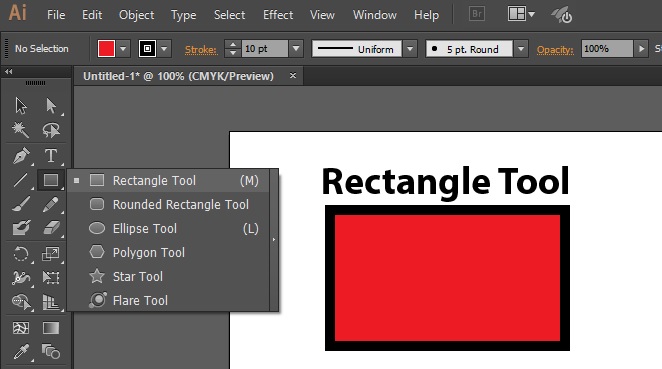Pick the Free Transform tool
The image size is (662, 369).
[51, 277]
